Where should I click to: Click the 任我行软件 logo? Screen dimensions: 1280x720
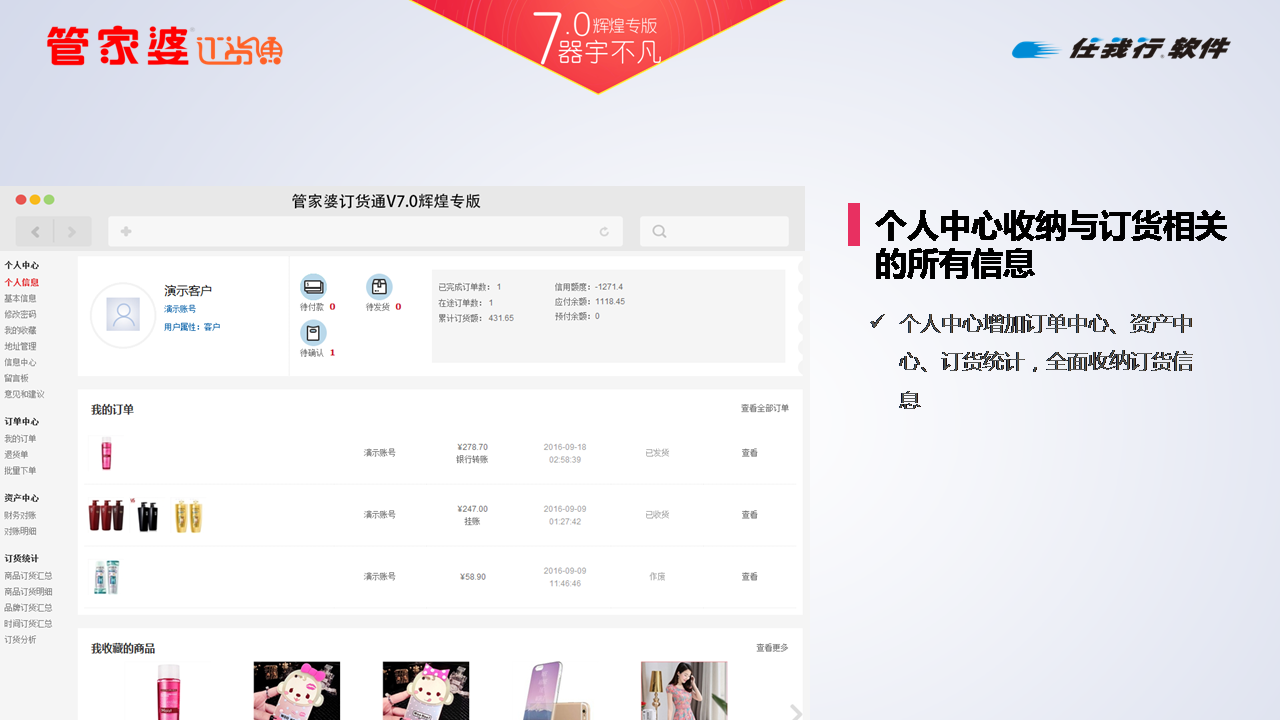(x=1120, y=48)
